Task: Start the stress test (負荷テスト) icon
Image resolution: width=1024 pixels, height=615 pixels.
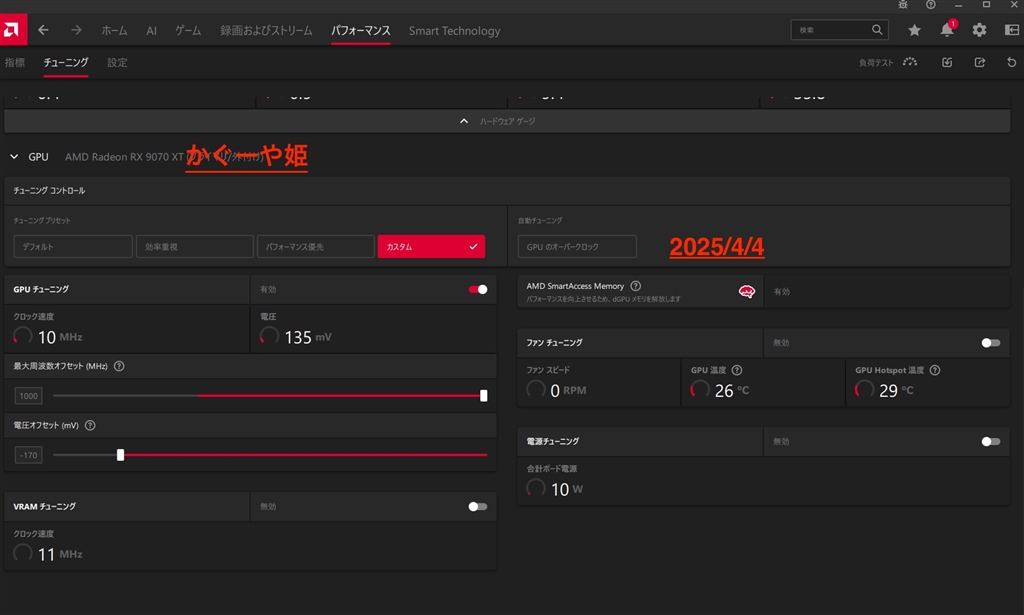Action: coord(910,62)
